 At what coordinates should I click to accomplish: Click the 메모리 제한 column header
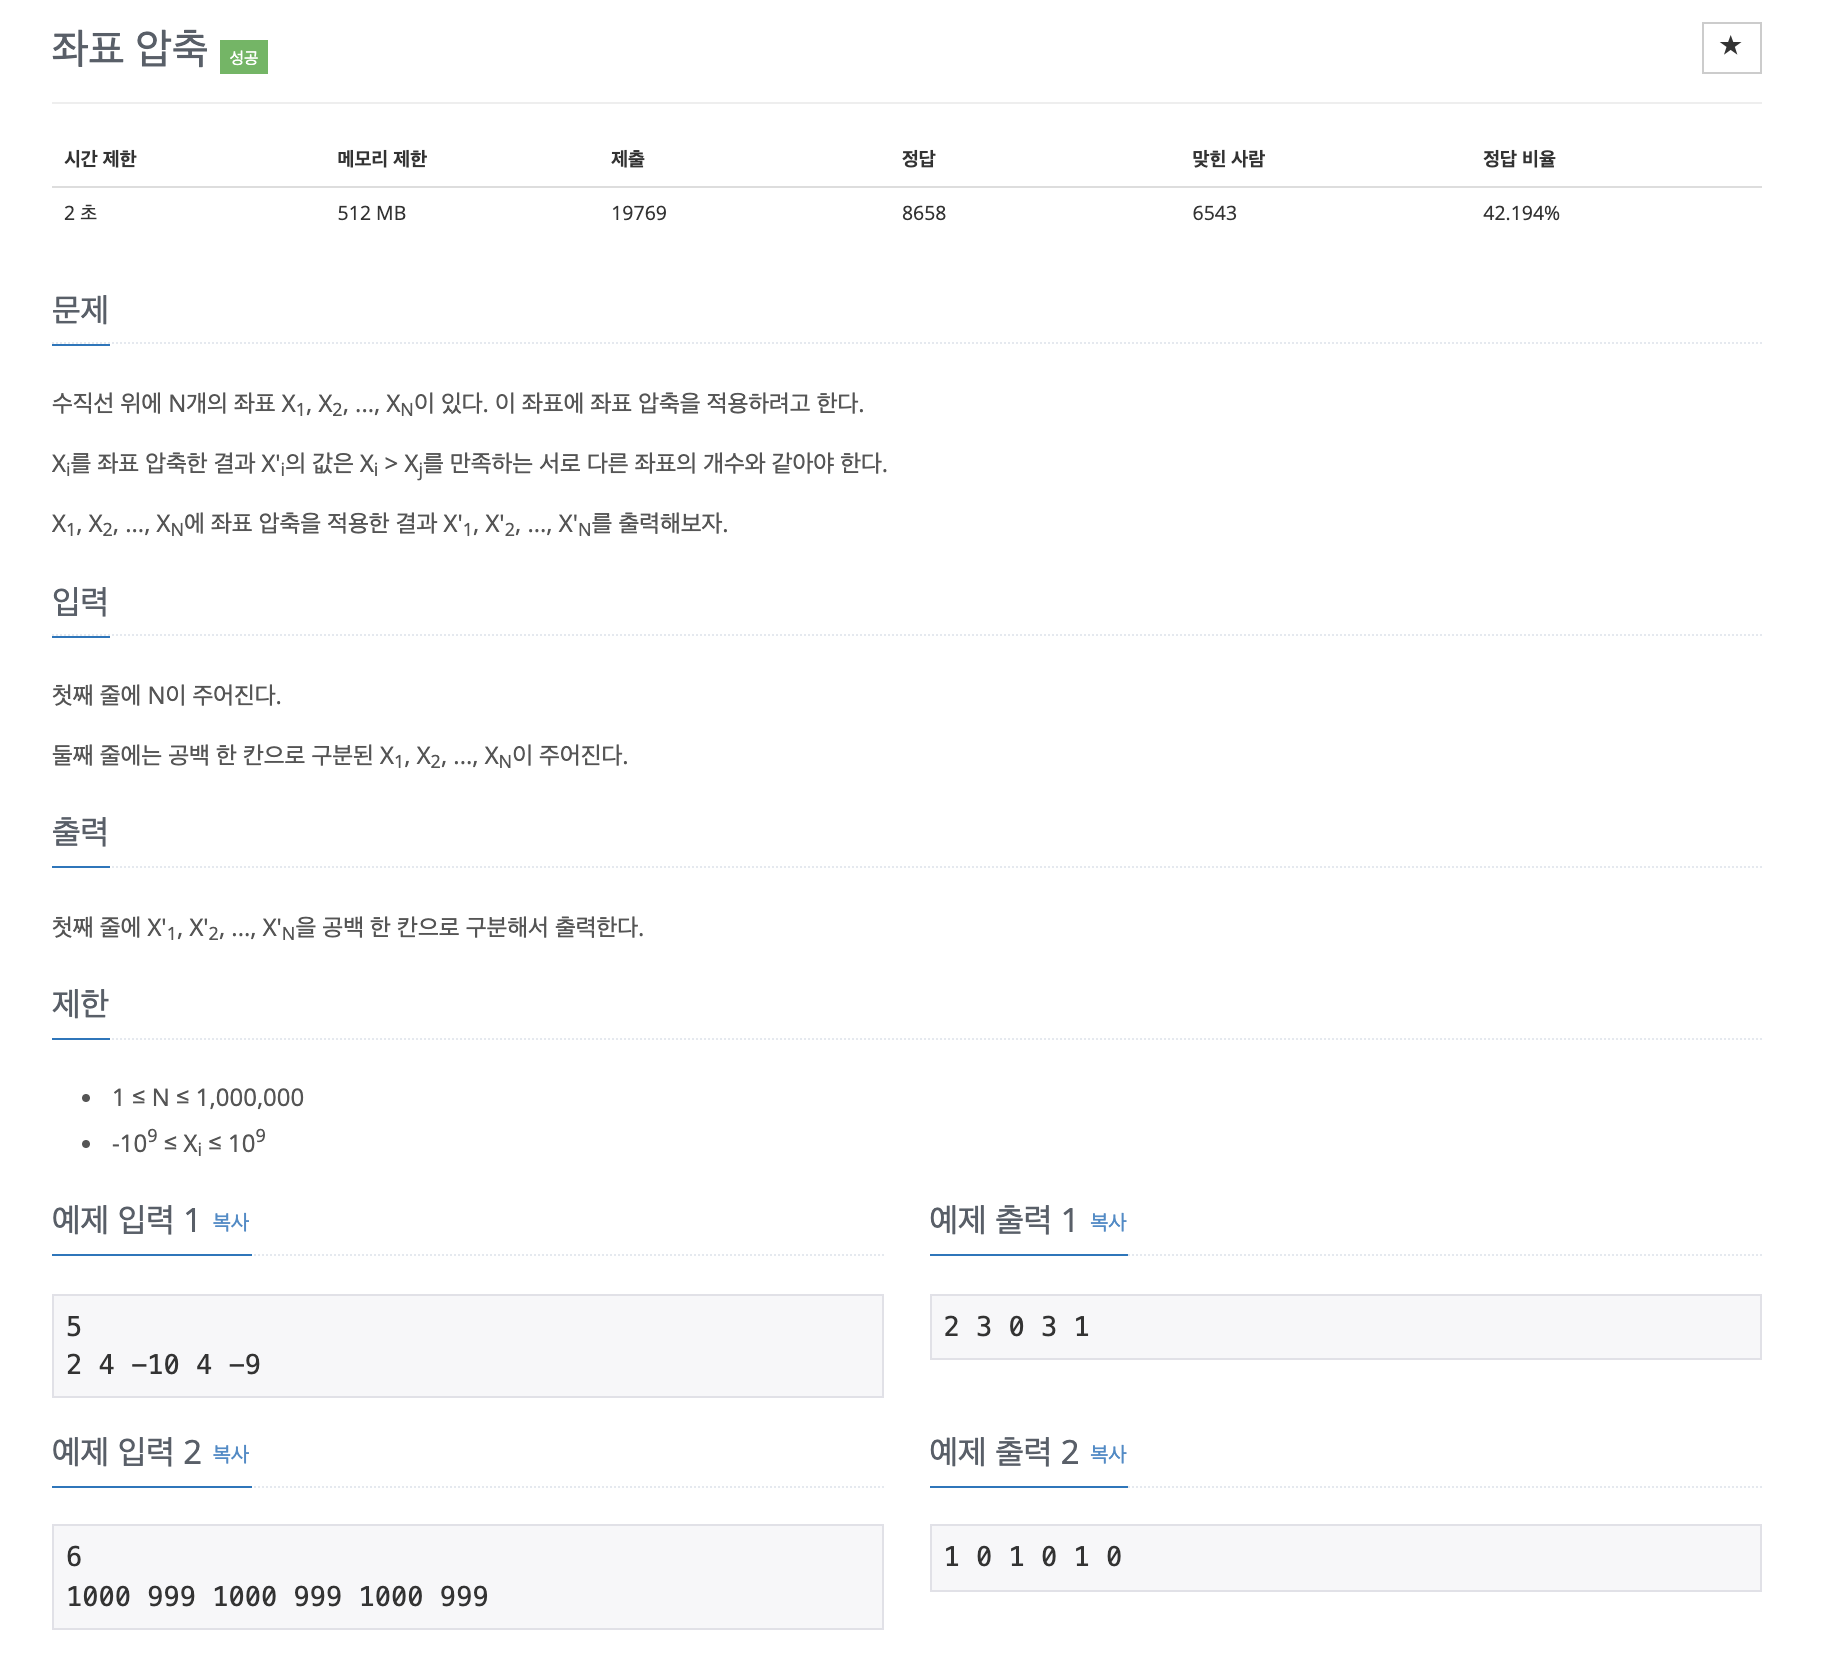382,158
